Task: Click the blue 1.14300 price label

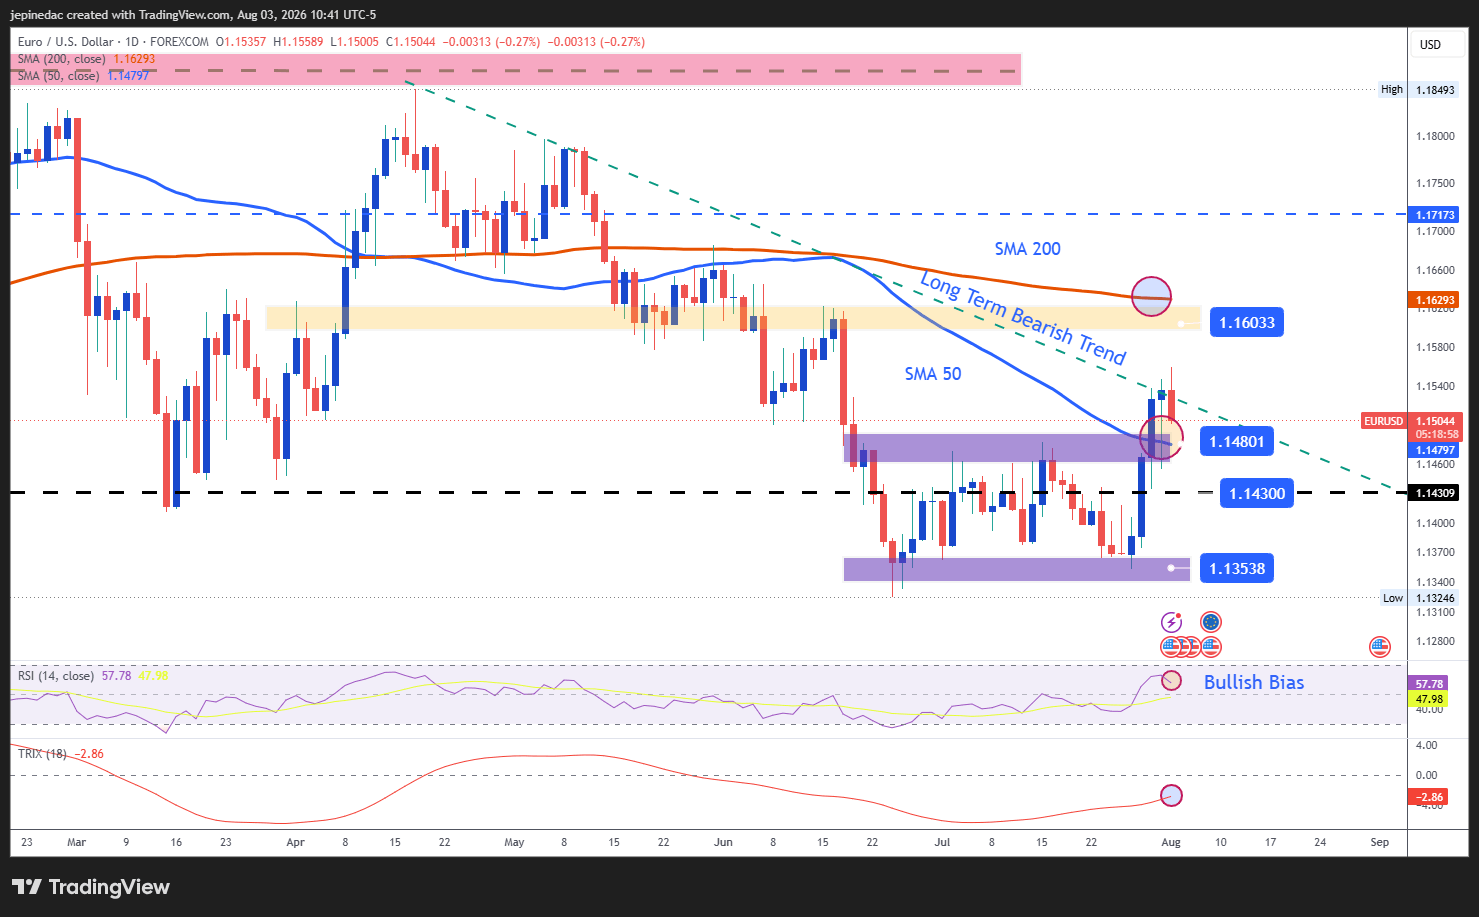Action: [1257, 493]
